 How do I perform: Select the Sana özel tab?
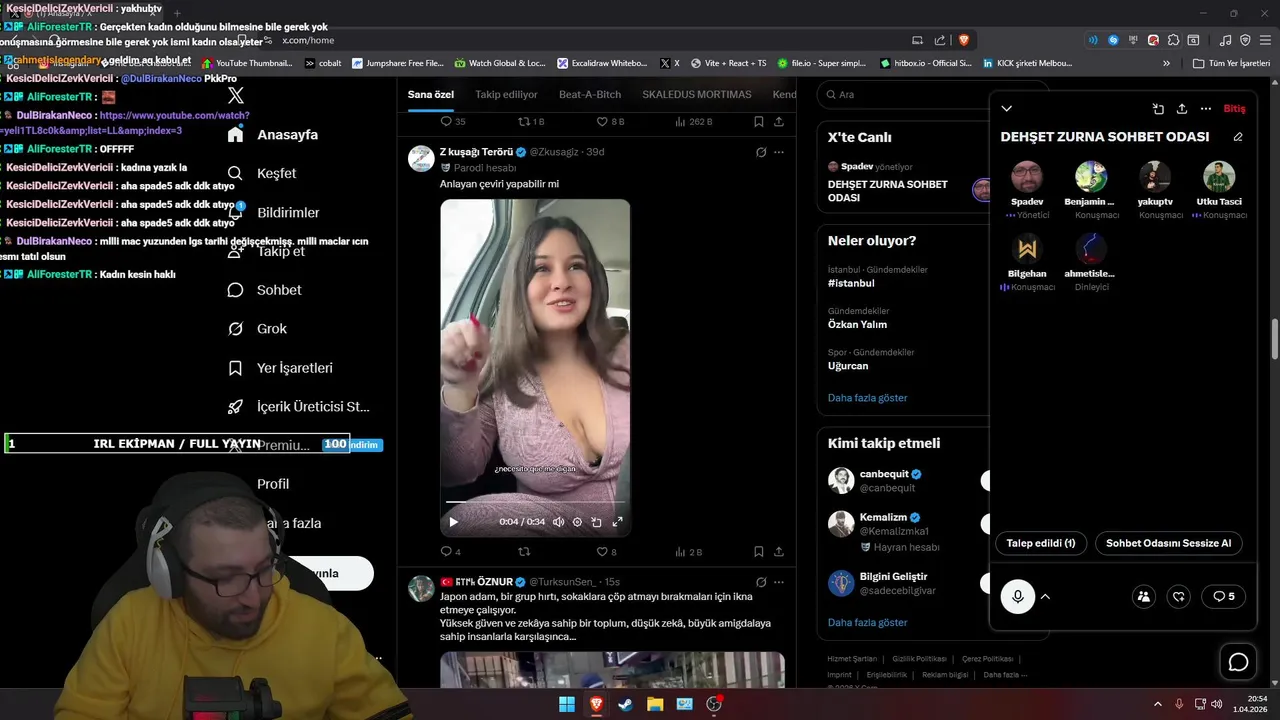coord(431,94)
